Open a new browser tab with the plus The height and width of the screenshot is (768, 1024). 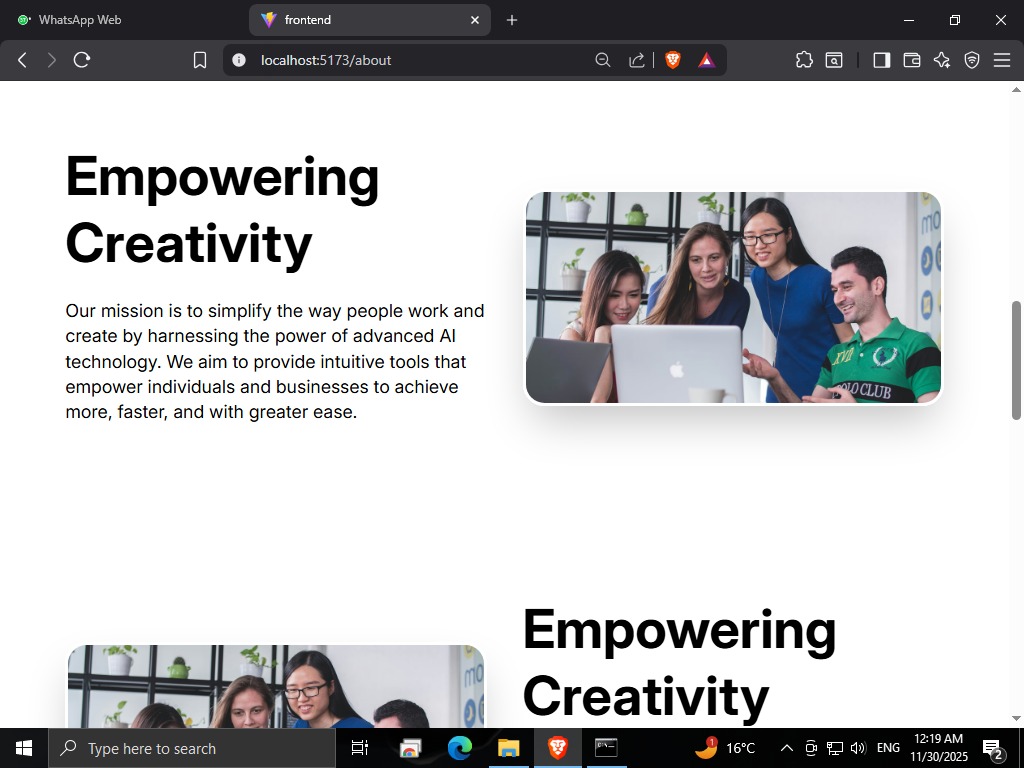pyautogui.click(x=512, y=20)
